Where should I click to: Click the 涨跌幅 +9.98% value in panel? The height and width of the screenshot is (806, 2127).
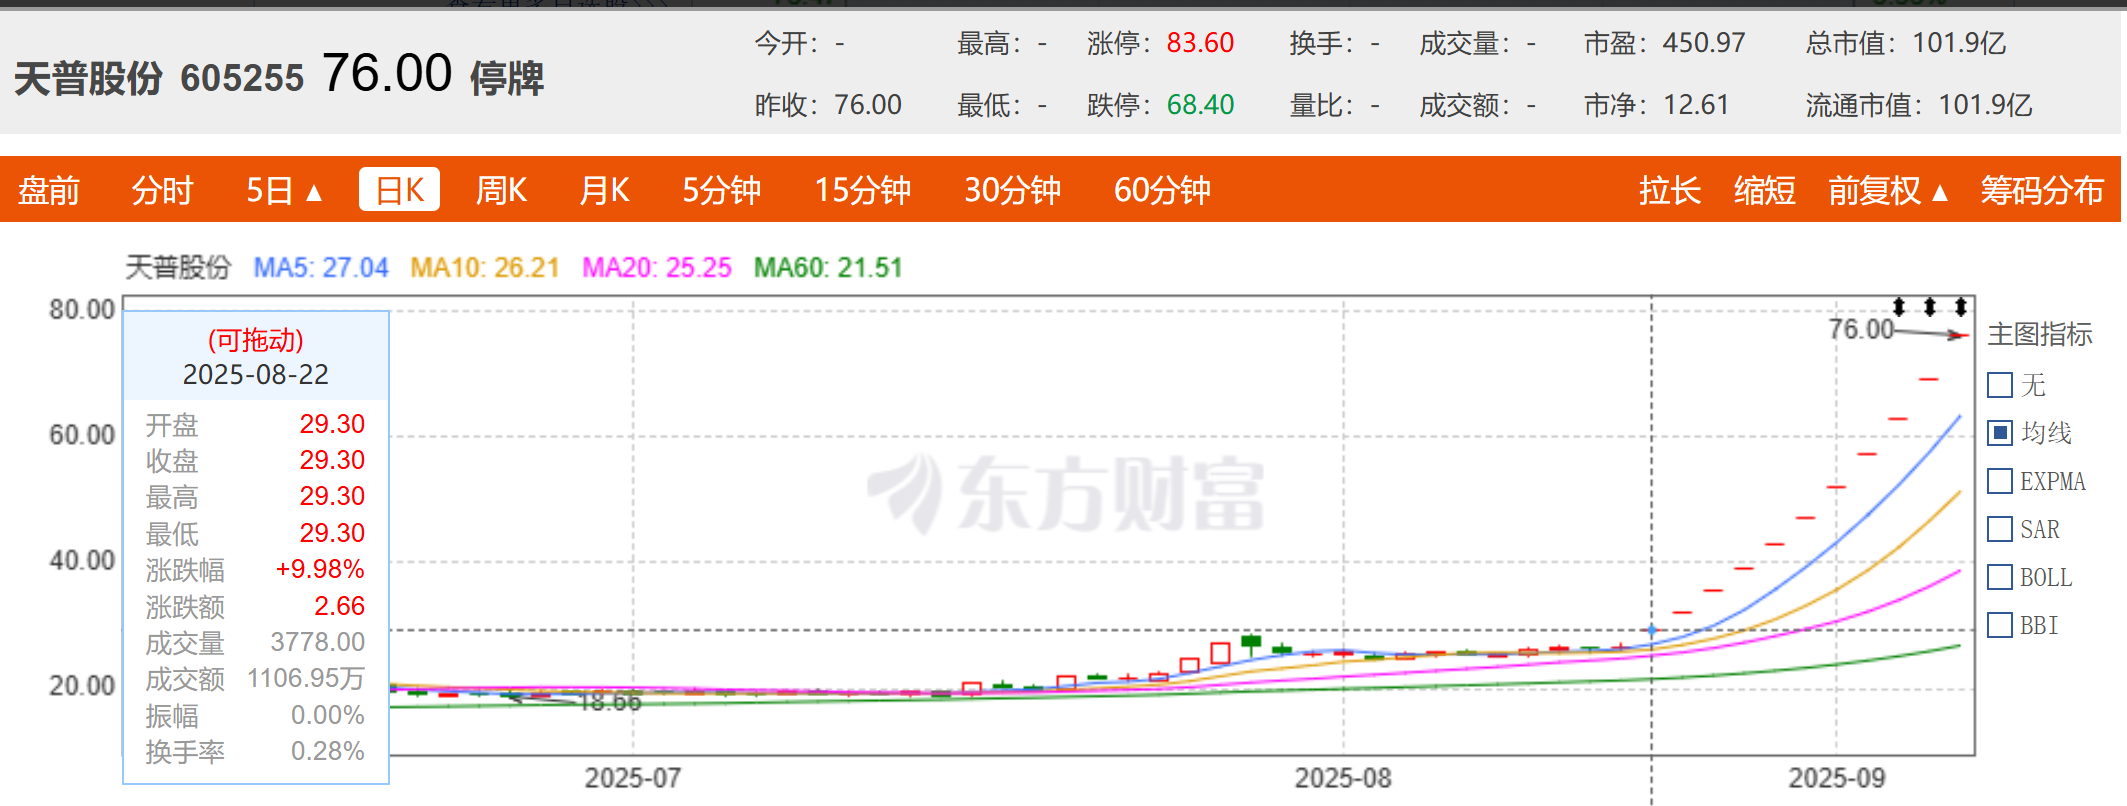point(320,569)
